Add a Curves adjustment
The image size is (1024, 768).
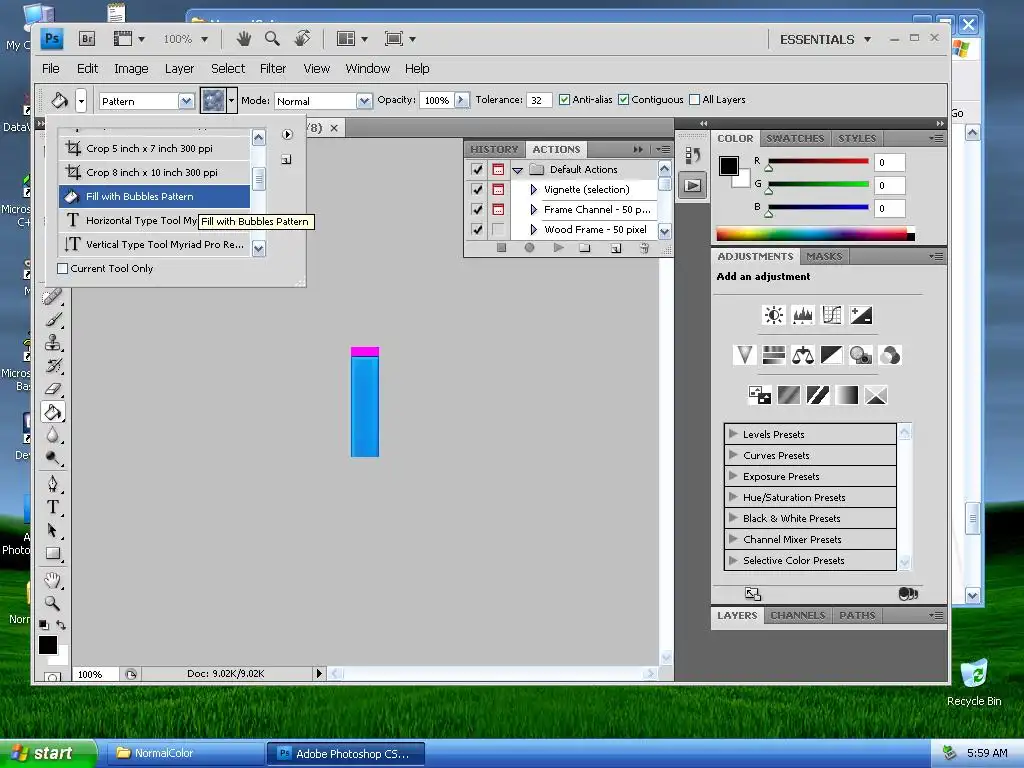point(831,315)
